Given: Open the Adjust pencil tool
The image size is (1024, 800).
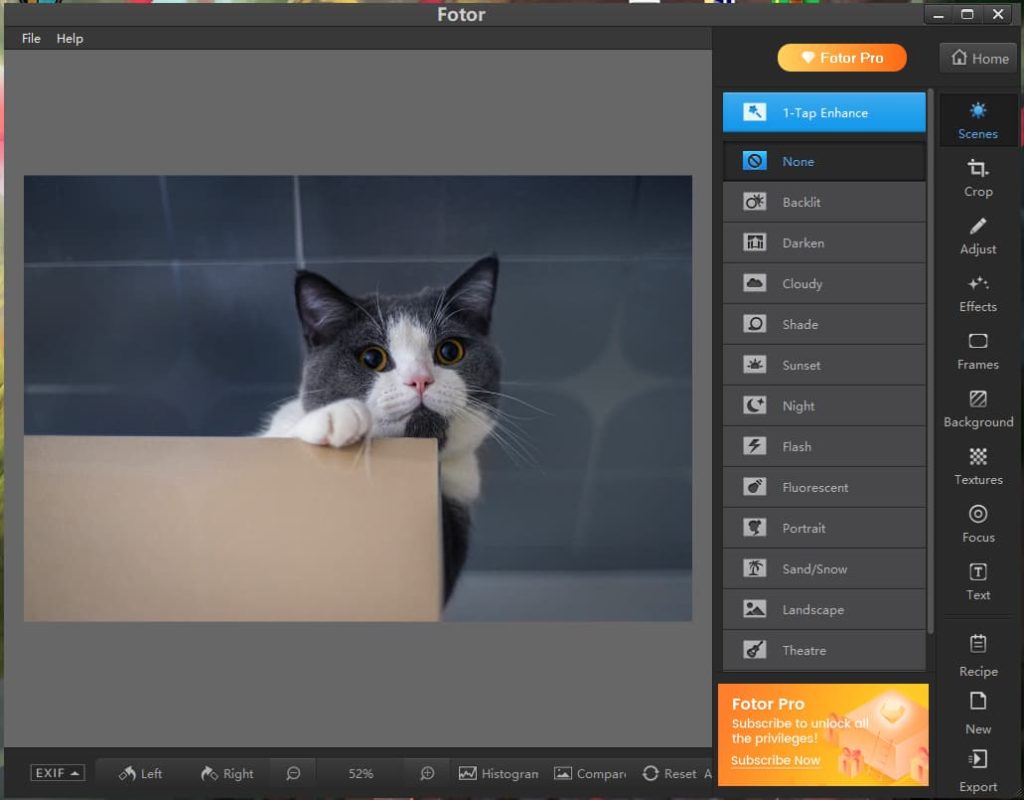Looking at the screenshot, I should click(978, 235).
